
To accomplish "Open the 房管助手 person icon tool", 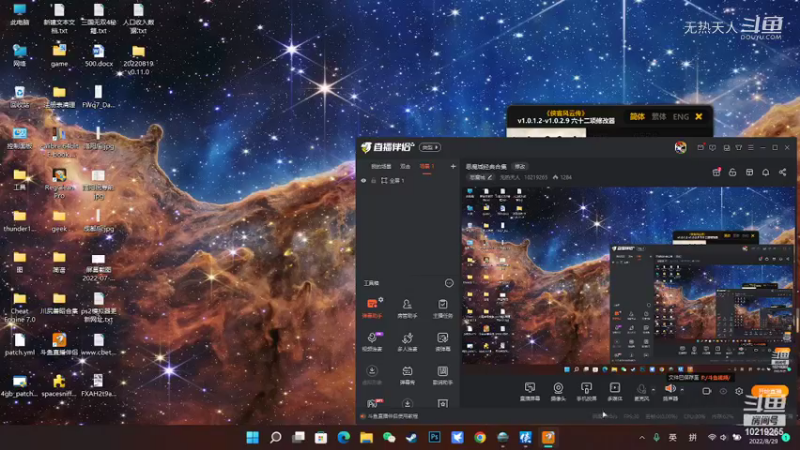I will (407, 308).
